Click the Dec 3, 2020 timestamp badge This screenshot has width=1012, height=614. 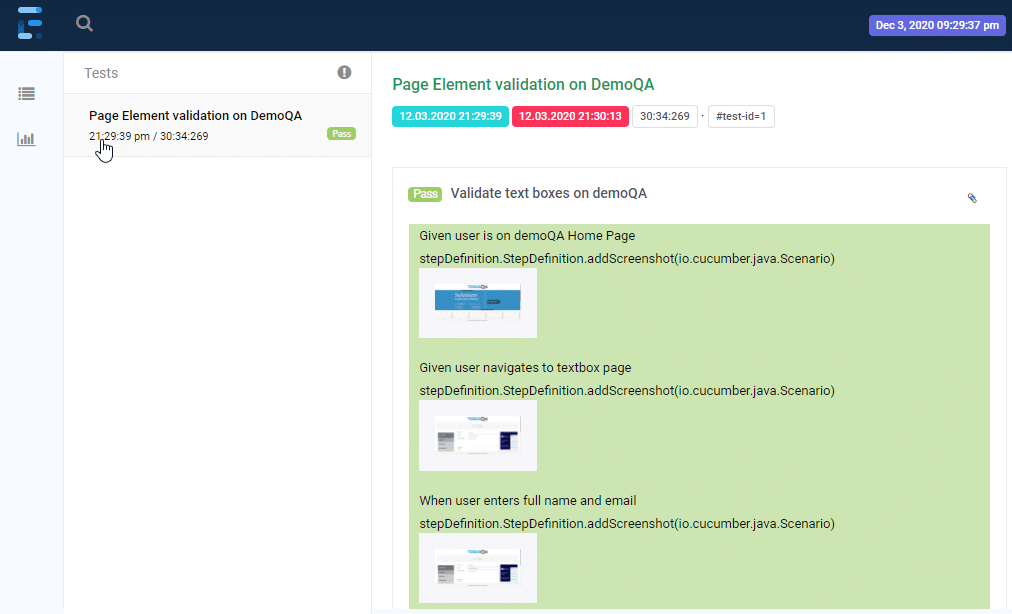pyautogui.click(x=936, y=25)
